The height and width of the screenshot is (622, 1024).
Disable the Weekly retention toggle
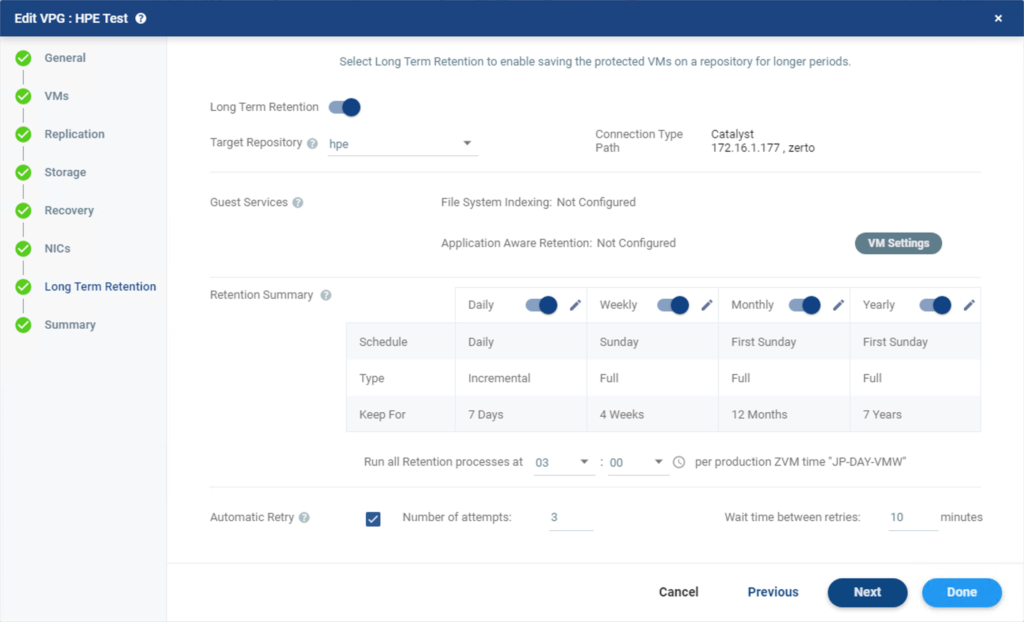[673, 305]
